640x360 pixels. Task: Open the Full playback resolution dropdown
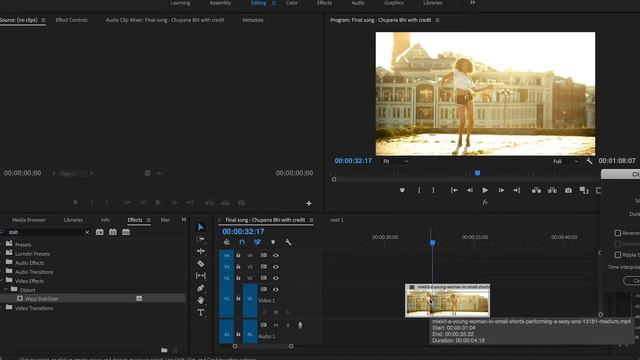coord(565,162)
